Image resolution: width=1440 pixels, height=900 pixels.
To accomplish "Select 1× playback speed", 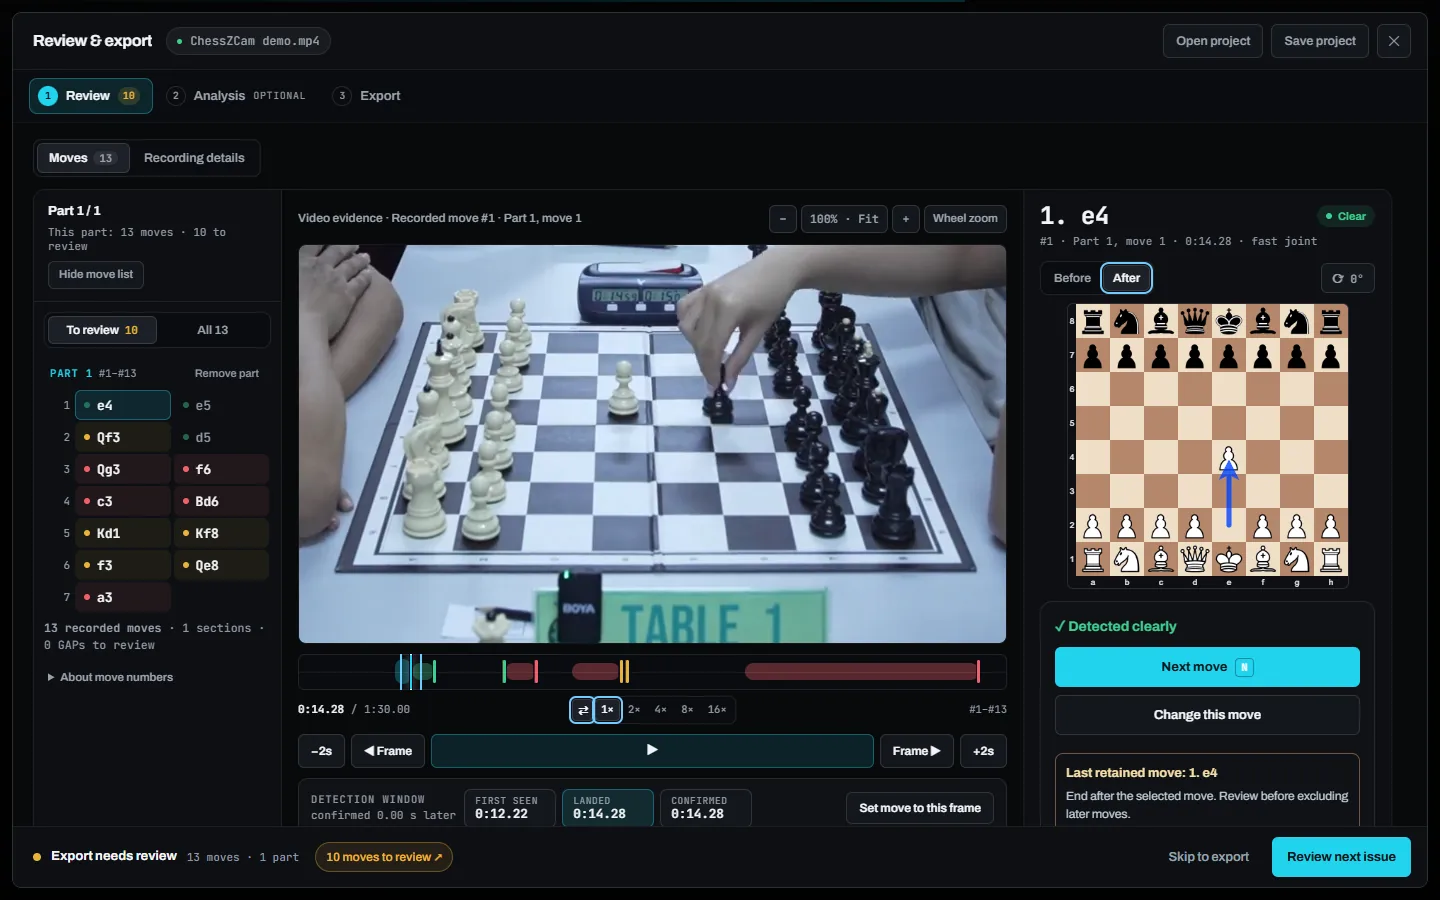I will [x=608, y=710].
